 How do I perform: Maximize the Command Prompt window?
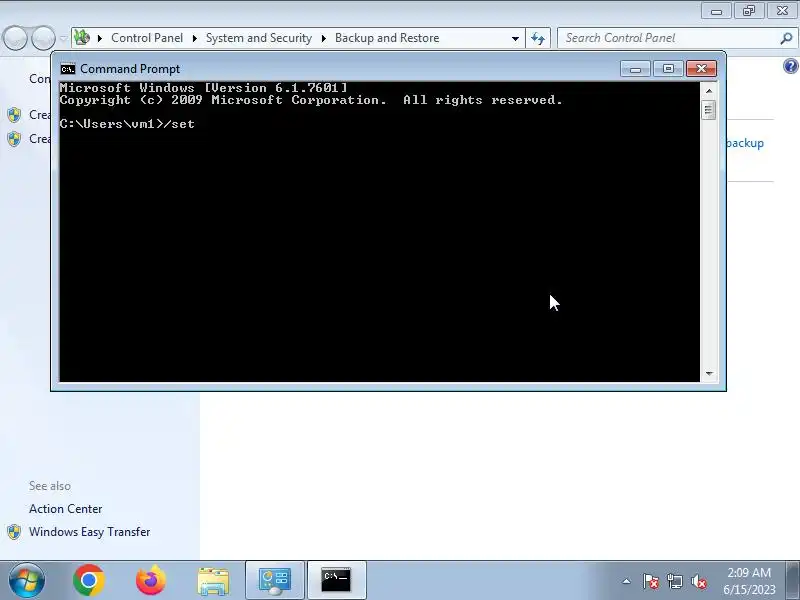pyautogui.click(x=668, y=69)
